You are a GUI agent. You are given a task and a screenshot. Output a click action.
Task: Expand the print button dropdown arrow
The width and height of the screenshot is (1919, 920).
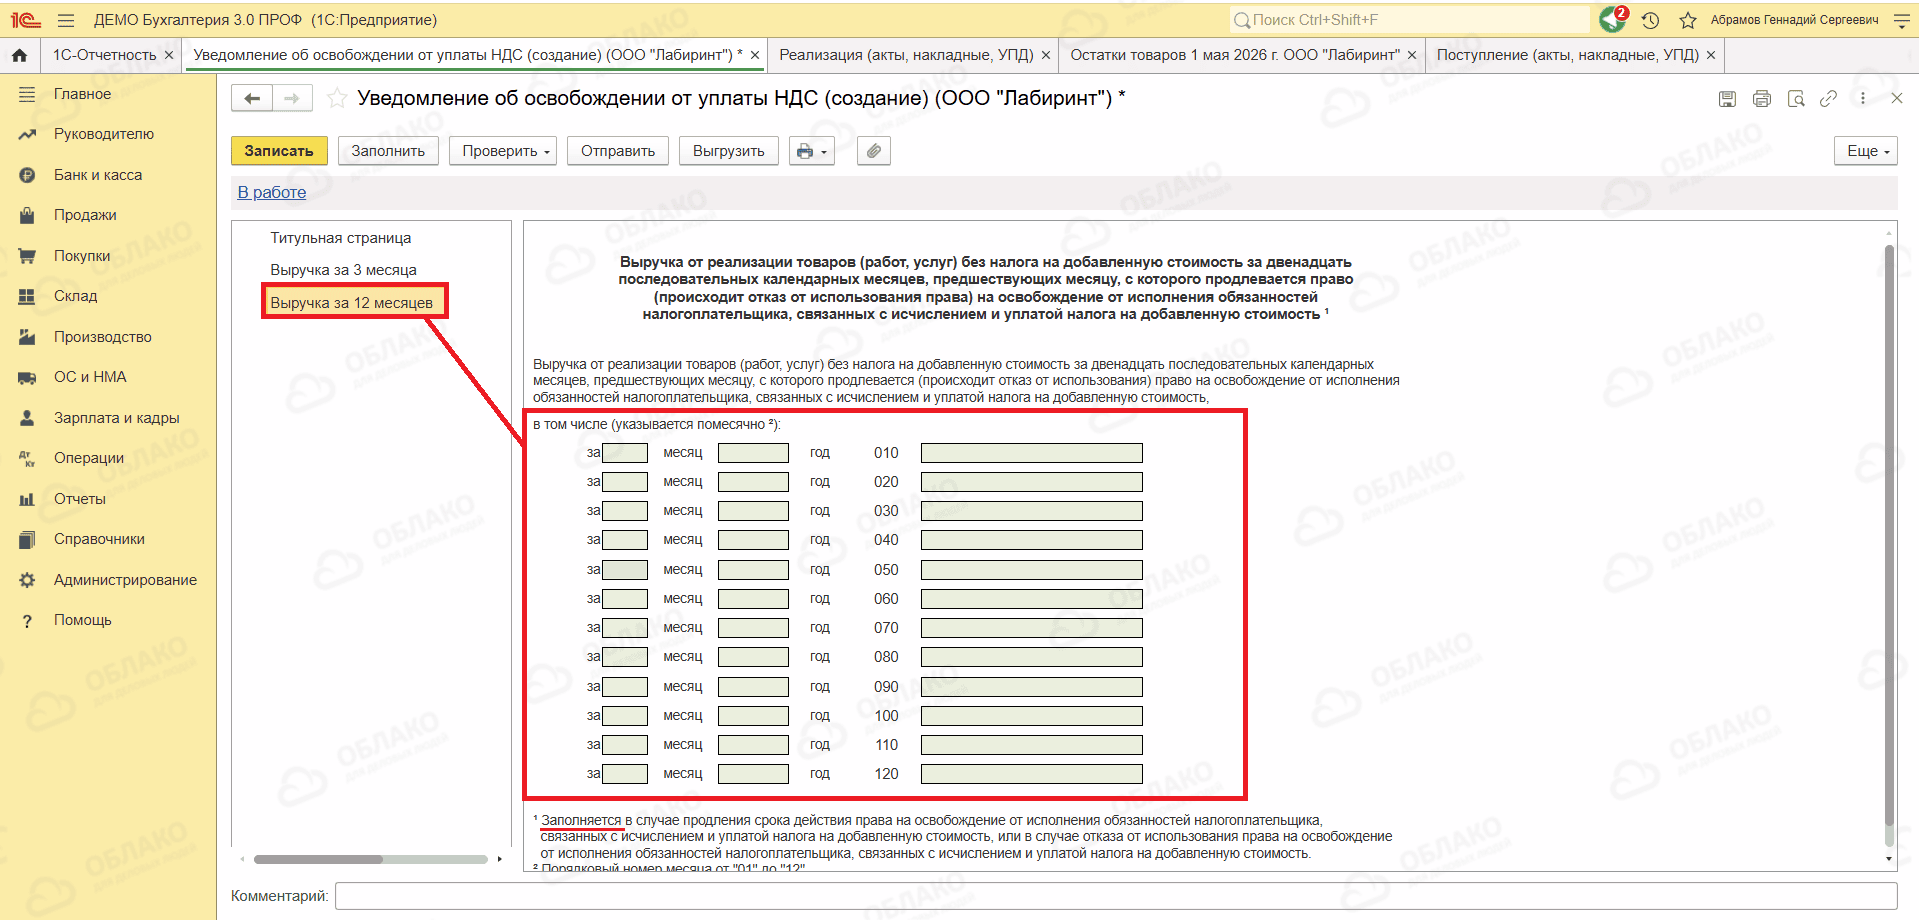coord(824,152)
